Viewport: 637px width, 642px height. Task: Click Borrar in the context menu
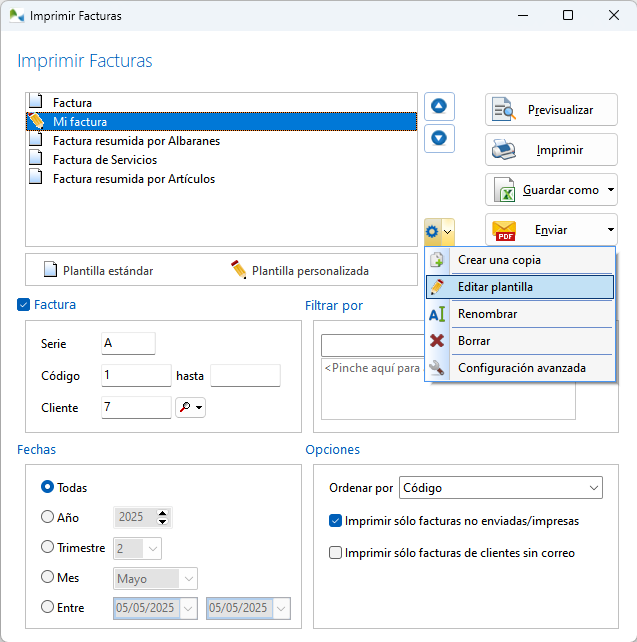(474, 341)
